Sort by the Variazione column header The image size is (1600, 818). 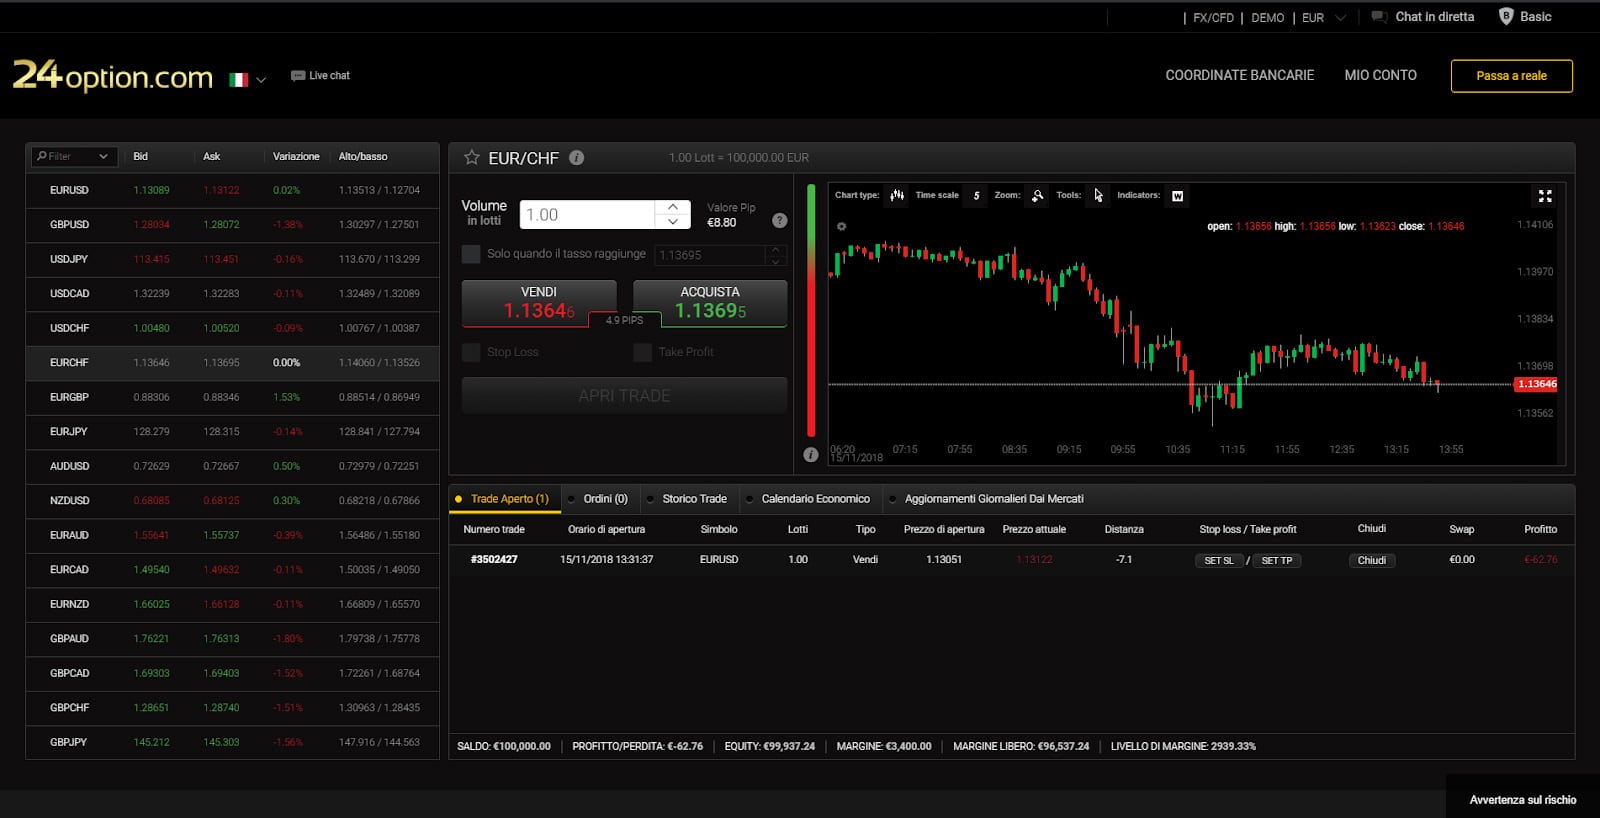tap(296, 156)
